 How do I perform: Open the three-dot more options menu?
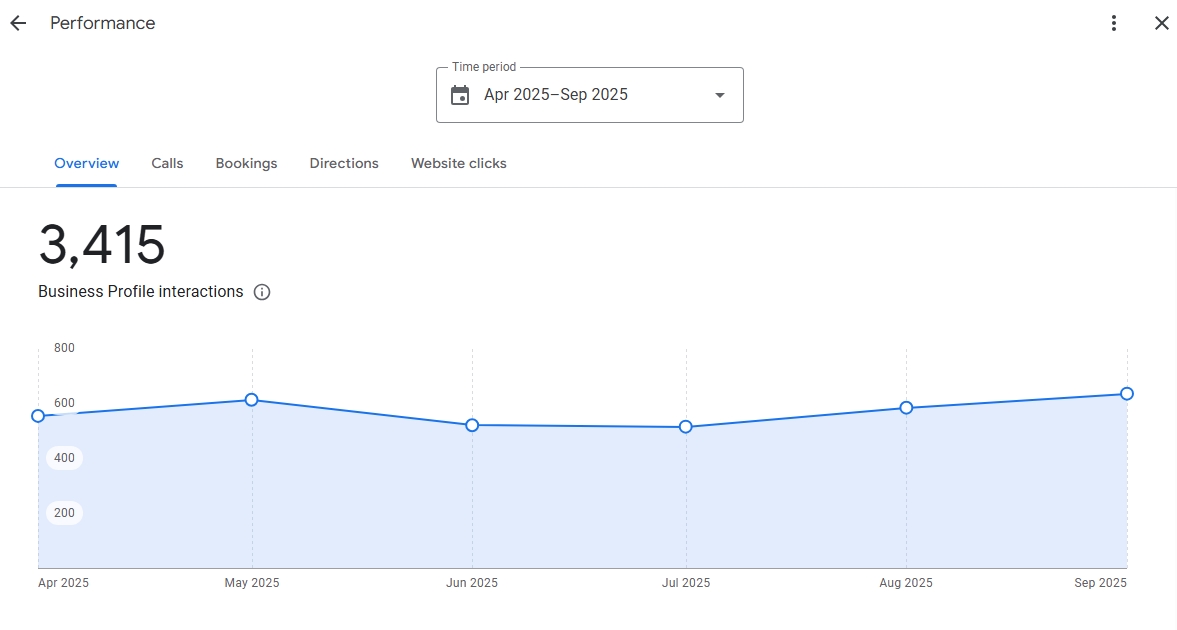[1114, 23]
